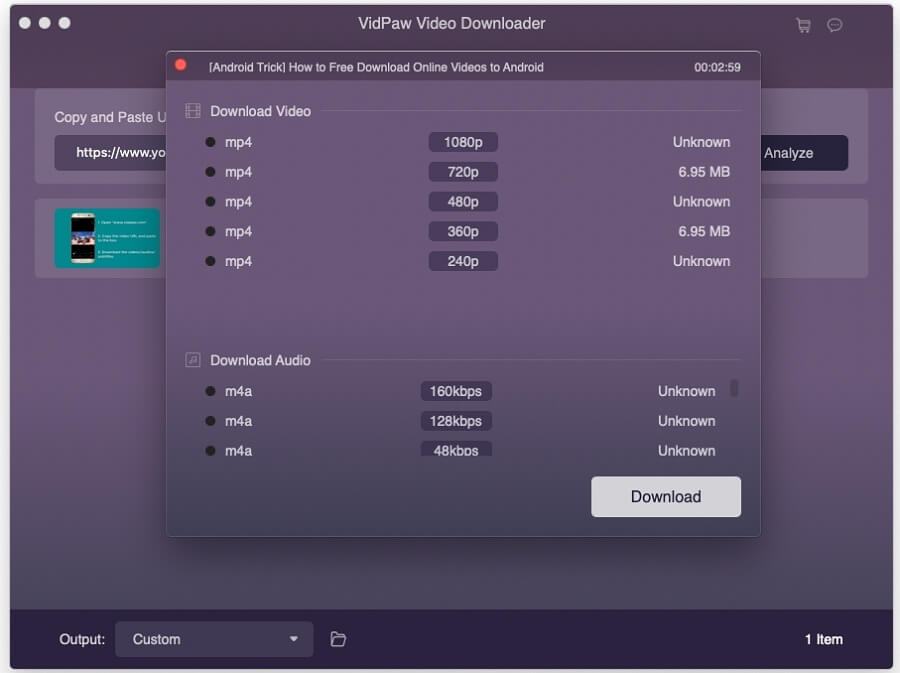This screenshot has height=673, width=900.
Task: Click the video thumbnail in main window
Action: point(107,238)
